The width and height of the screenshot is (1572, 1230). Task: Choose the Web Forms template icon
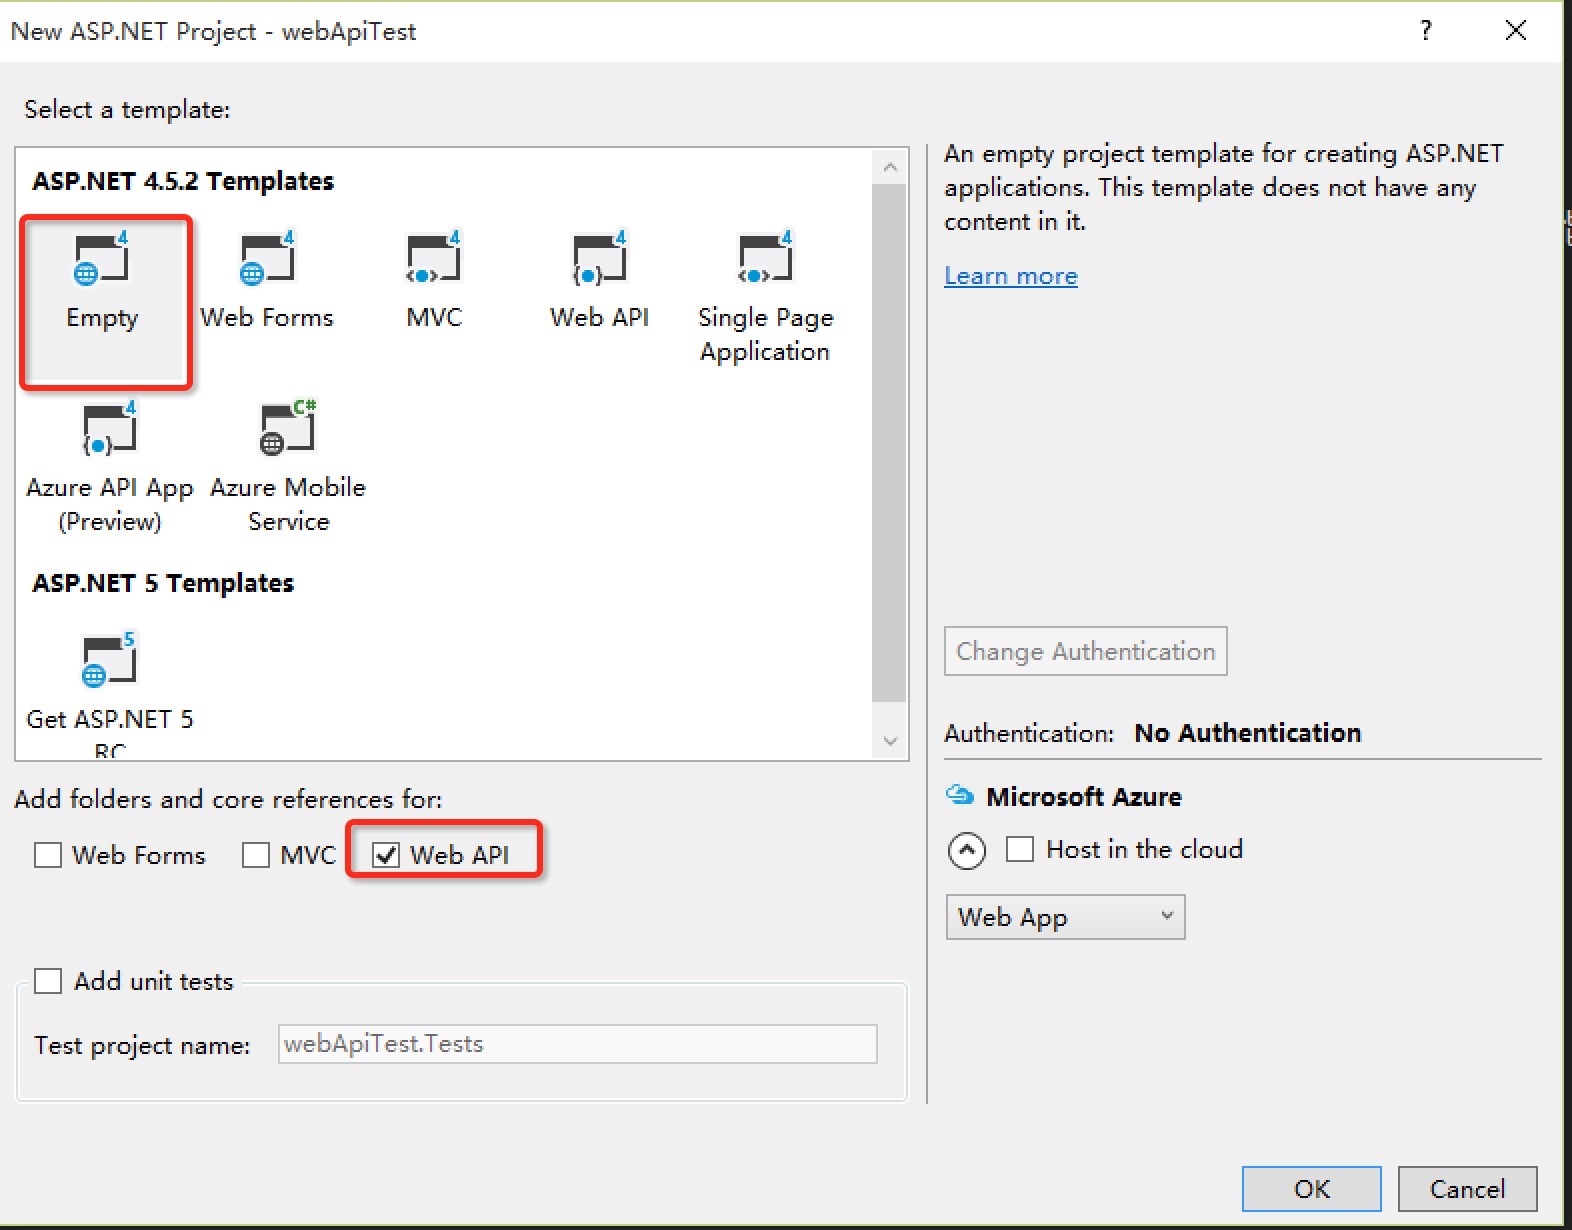pos(268,258)
